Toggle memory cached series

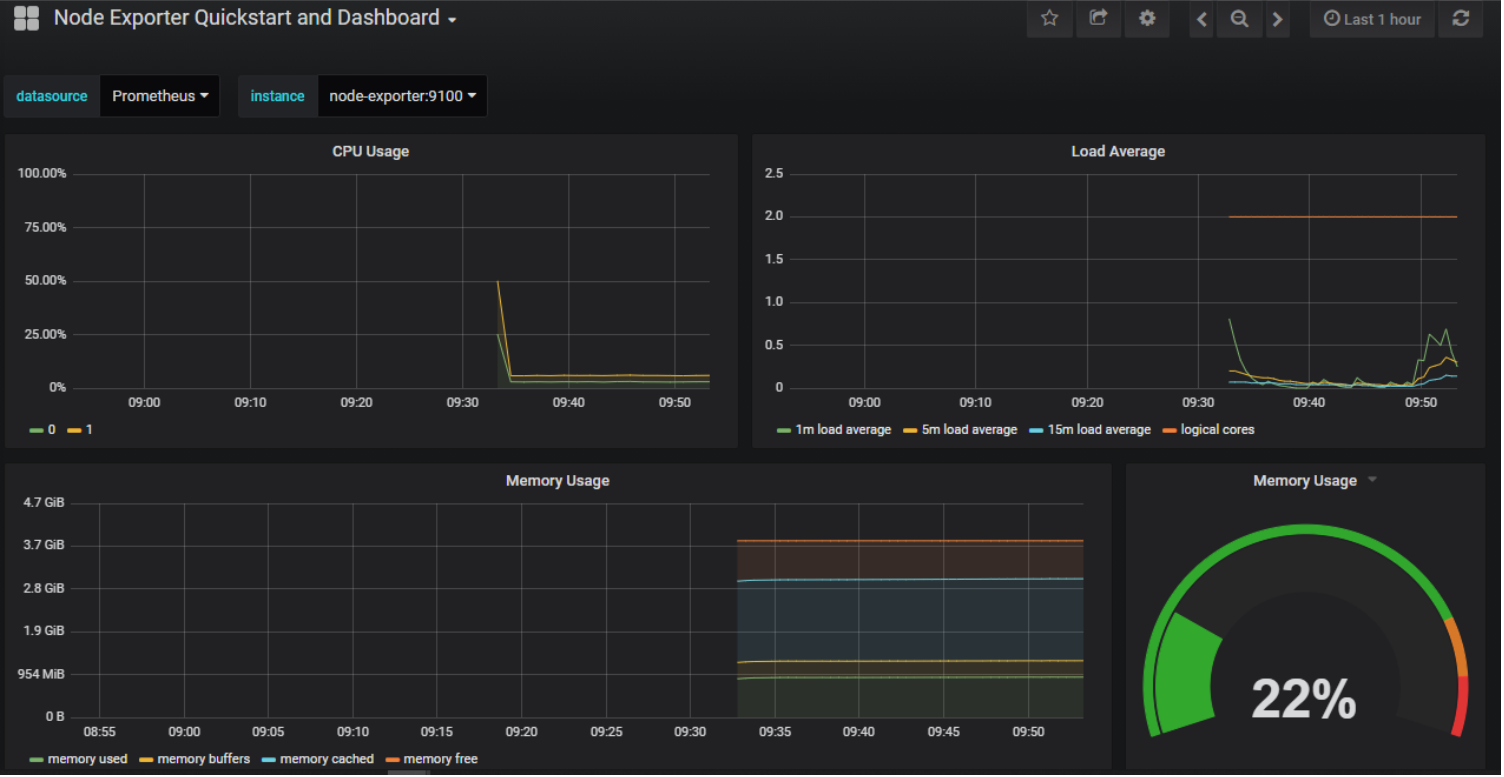coord(318,759)
